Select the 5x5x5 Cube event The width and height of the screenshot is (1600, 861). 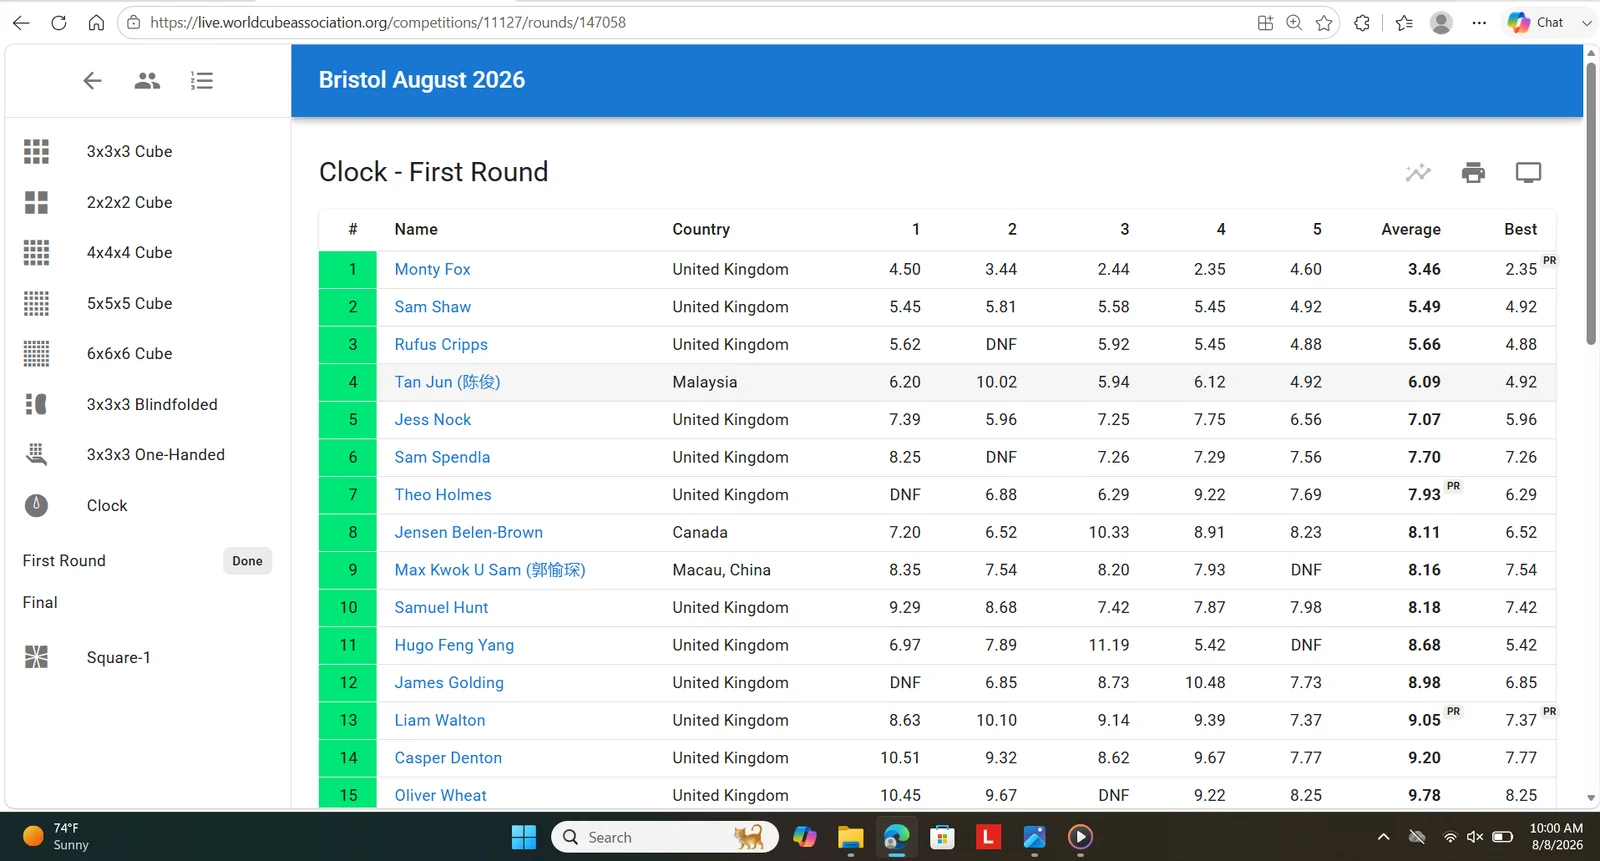(x=148, y=303)
